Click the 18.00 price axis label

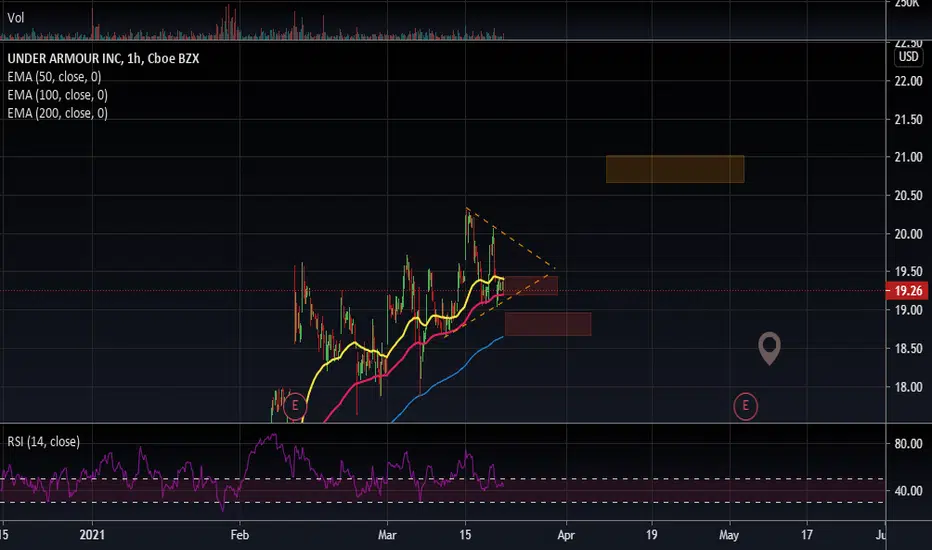coord(908,387)
